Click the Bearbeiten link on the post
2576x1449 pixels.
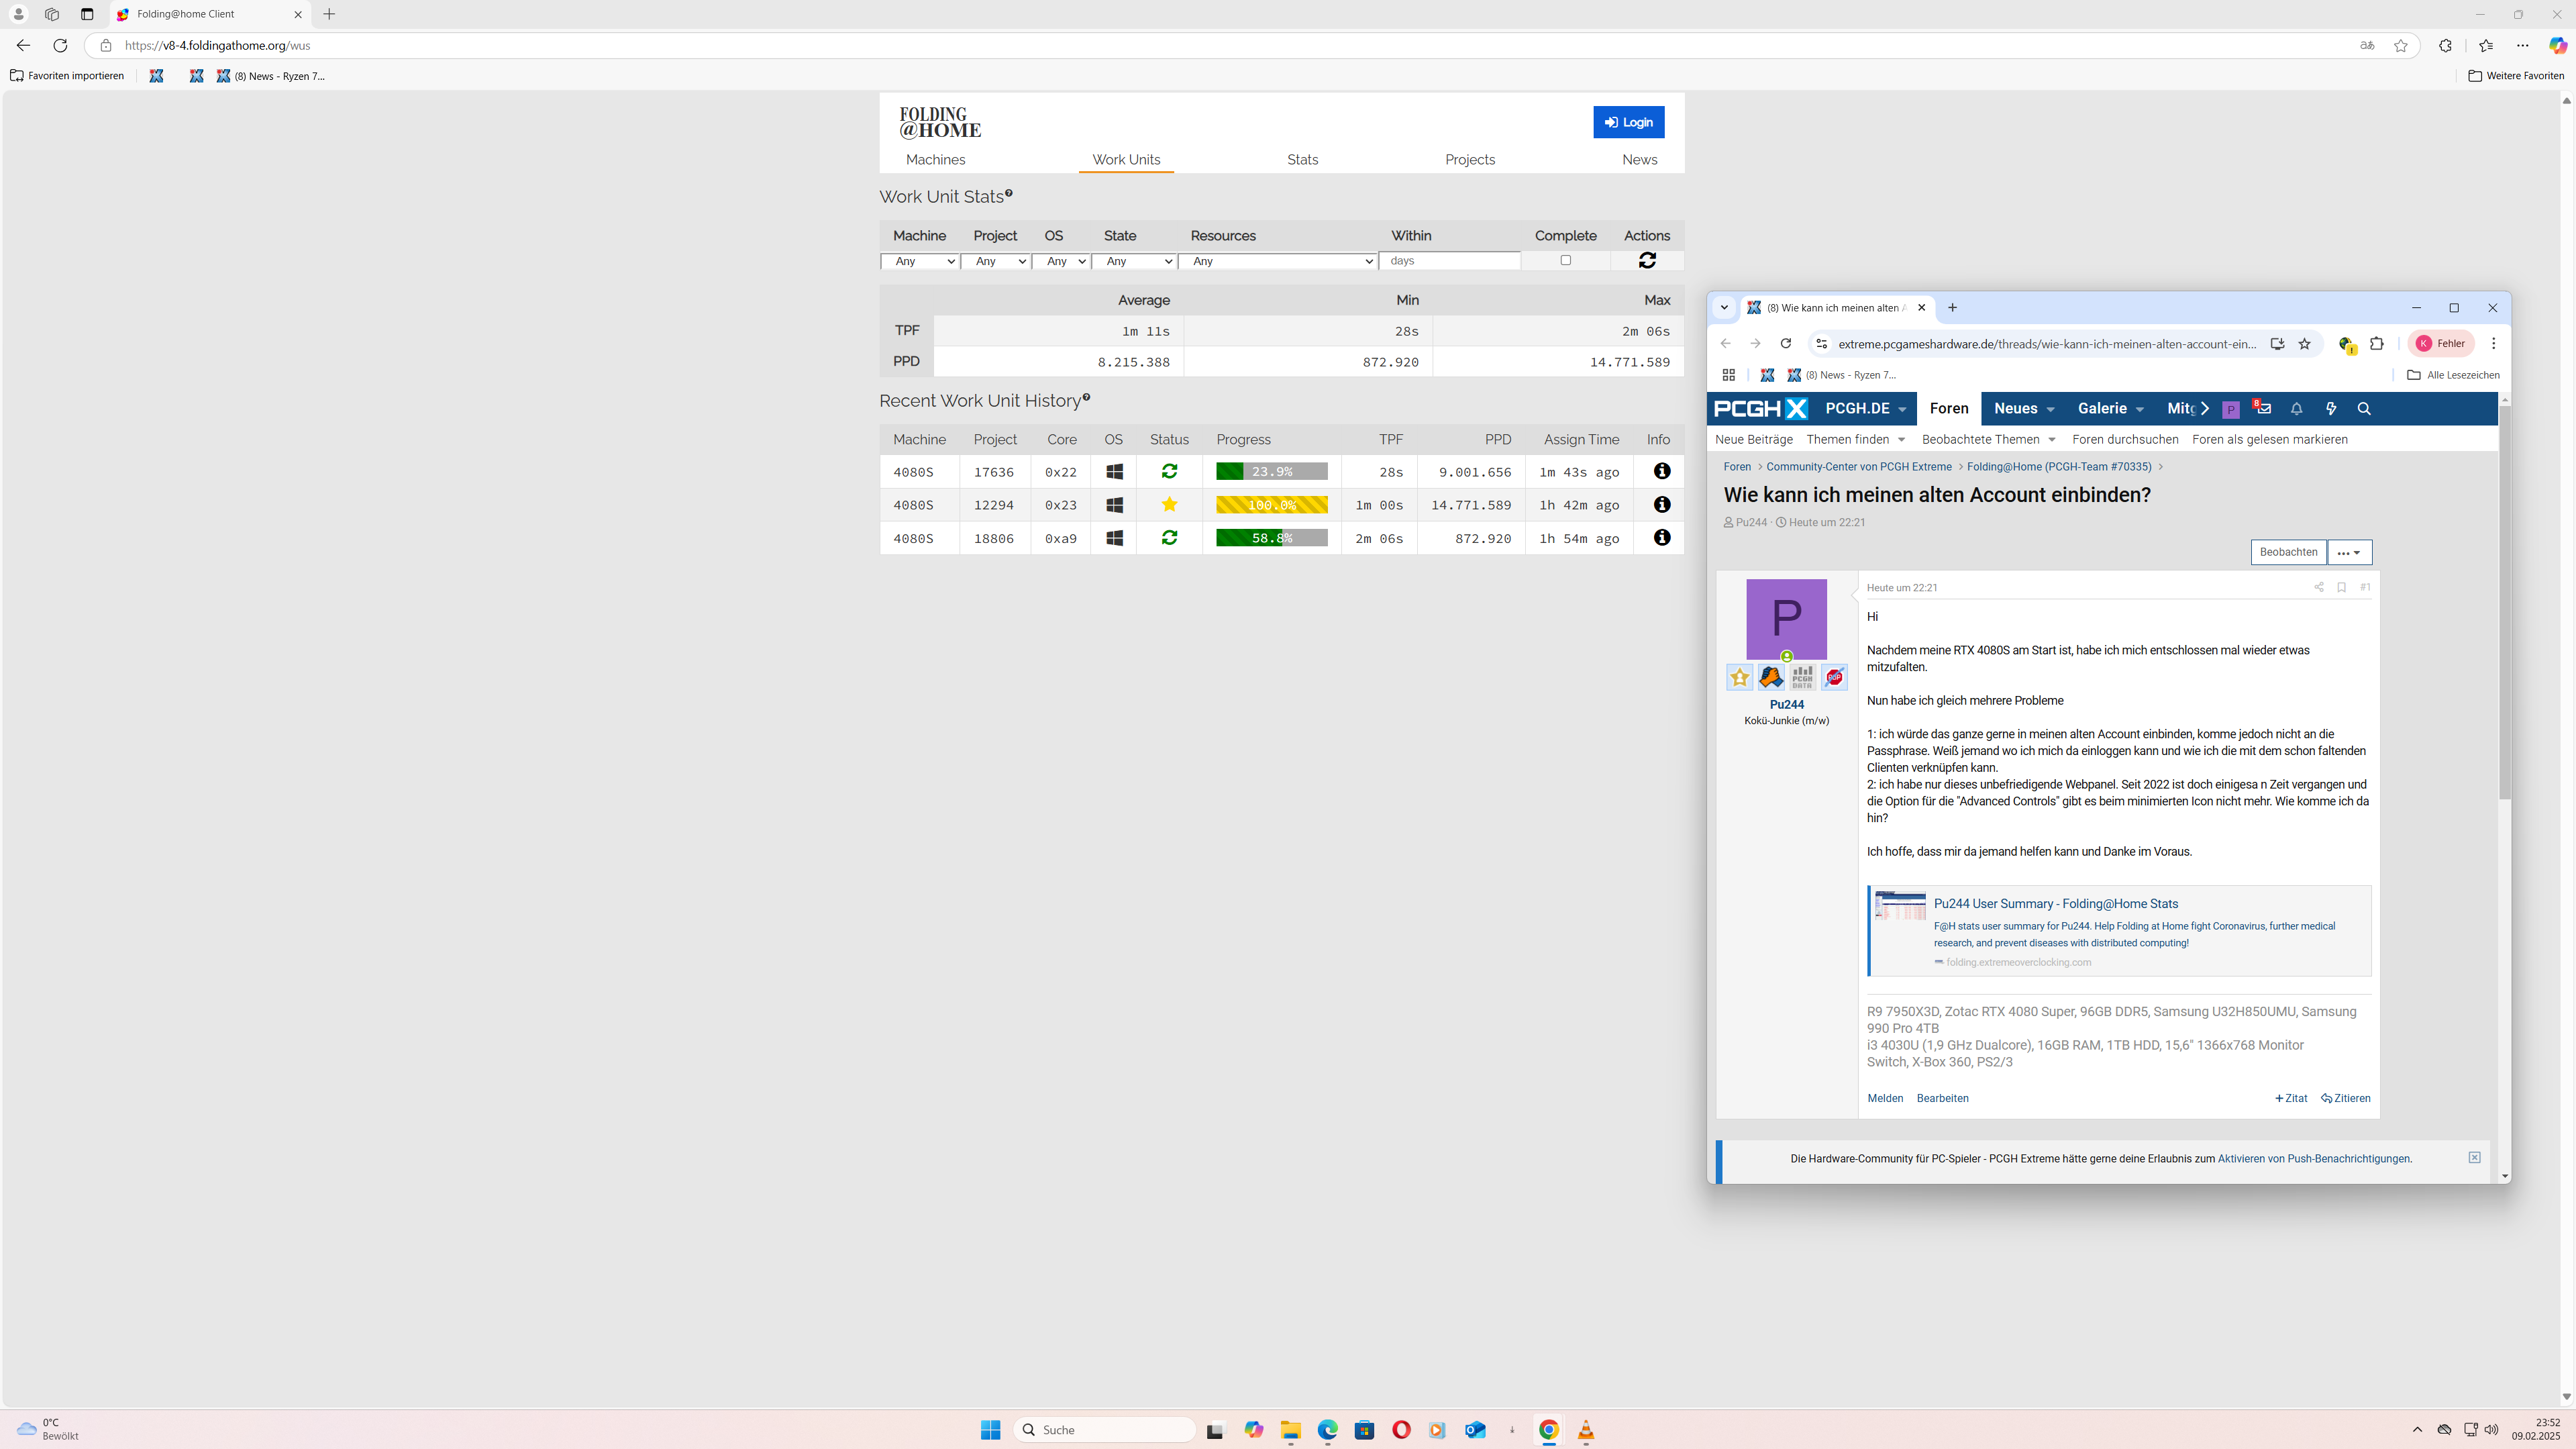point(1942,1098)
